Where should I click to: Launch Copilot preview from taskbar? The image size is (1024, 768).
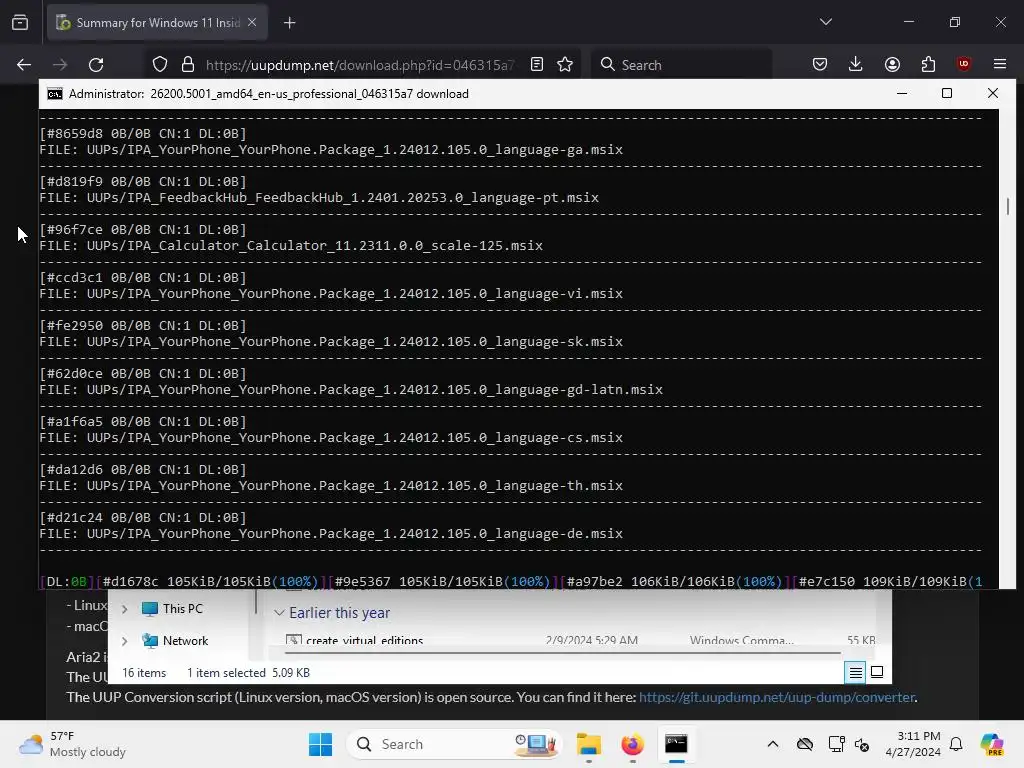pyautogui.click(x=992, y=744)
